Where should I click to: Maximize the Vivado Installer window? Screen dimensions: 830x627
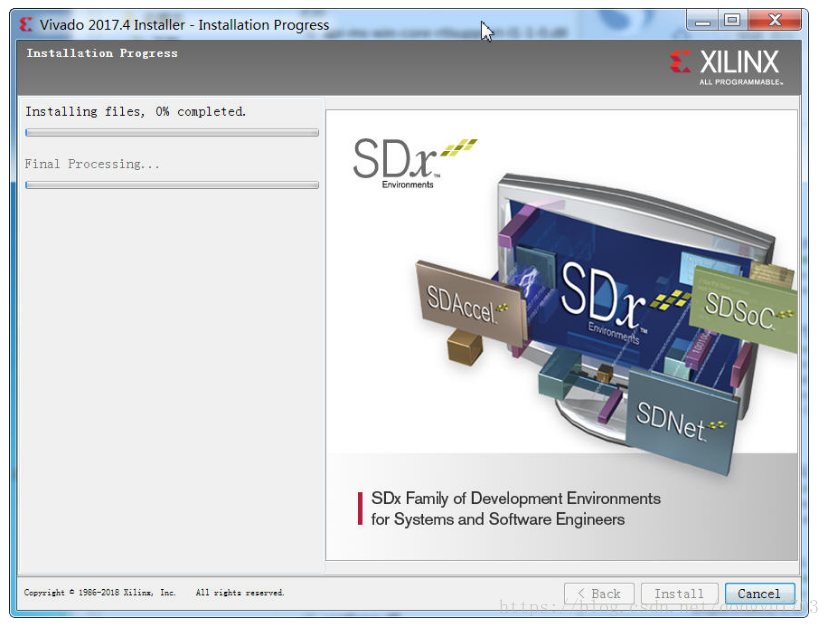(x=733, y=21)
